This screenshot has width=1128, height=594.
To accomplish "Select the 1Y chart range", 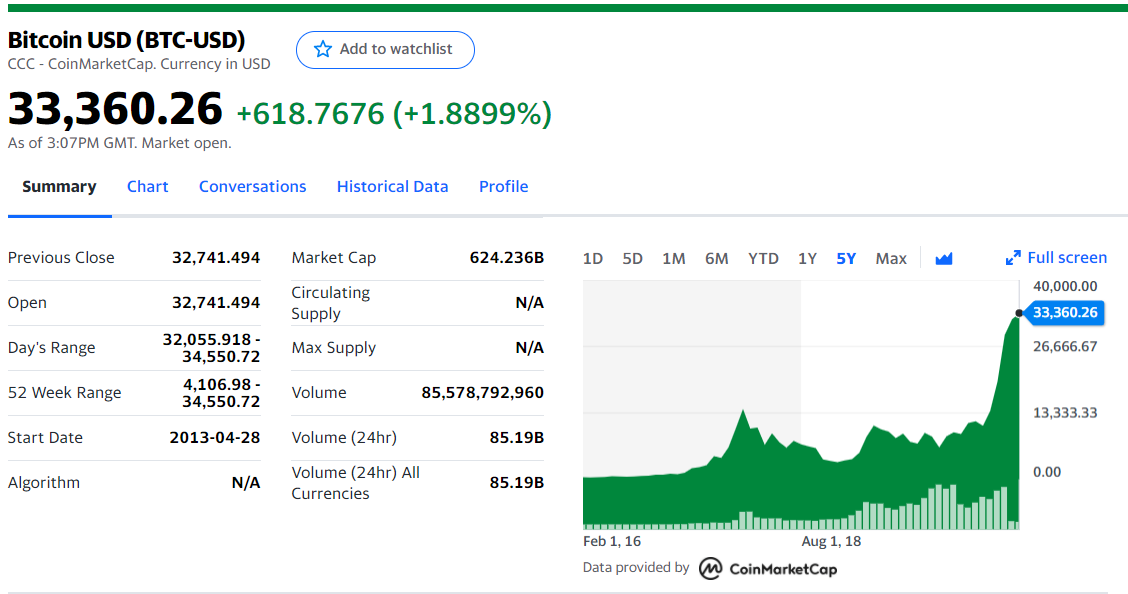I will (807, 259).
